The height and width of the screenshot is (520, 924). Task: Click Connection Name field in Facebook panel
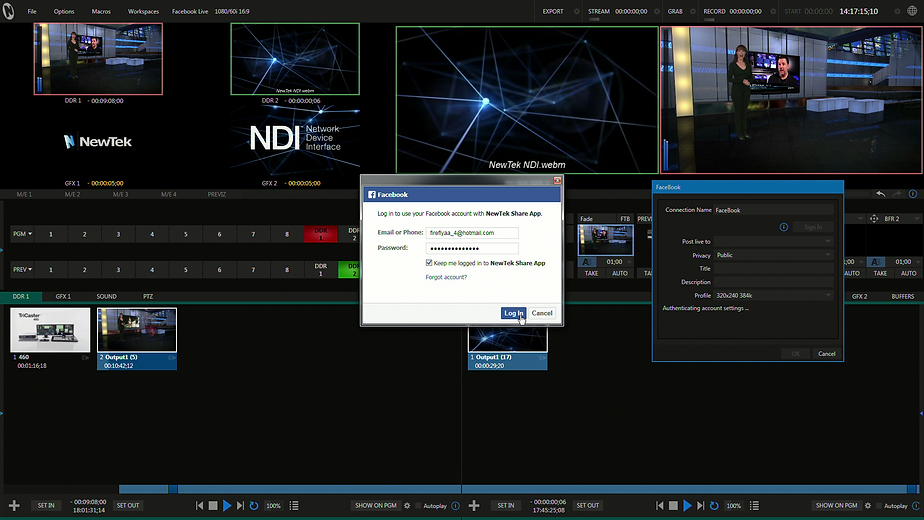(x=774, y=210)
